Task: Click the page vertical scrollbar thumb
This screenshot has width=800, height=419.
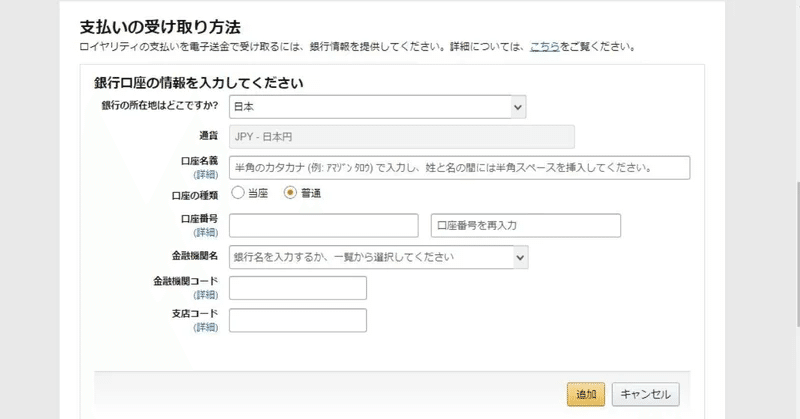Action: click(797, 254)
